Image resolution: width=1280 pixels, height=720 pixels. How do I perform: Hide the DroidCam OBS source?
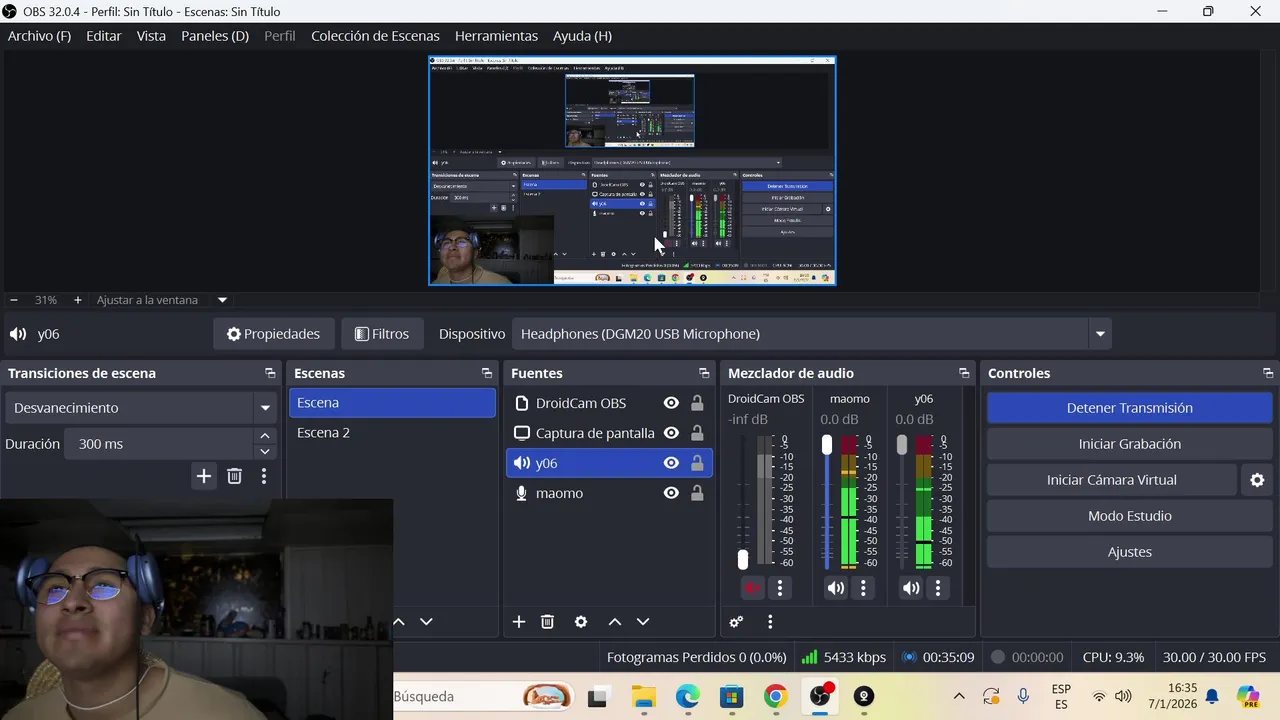[671, 403]
